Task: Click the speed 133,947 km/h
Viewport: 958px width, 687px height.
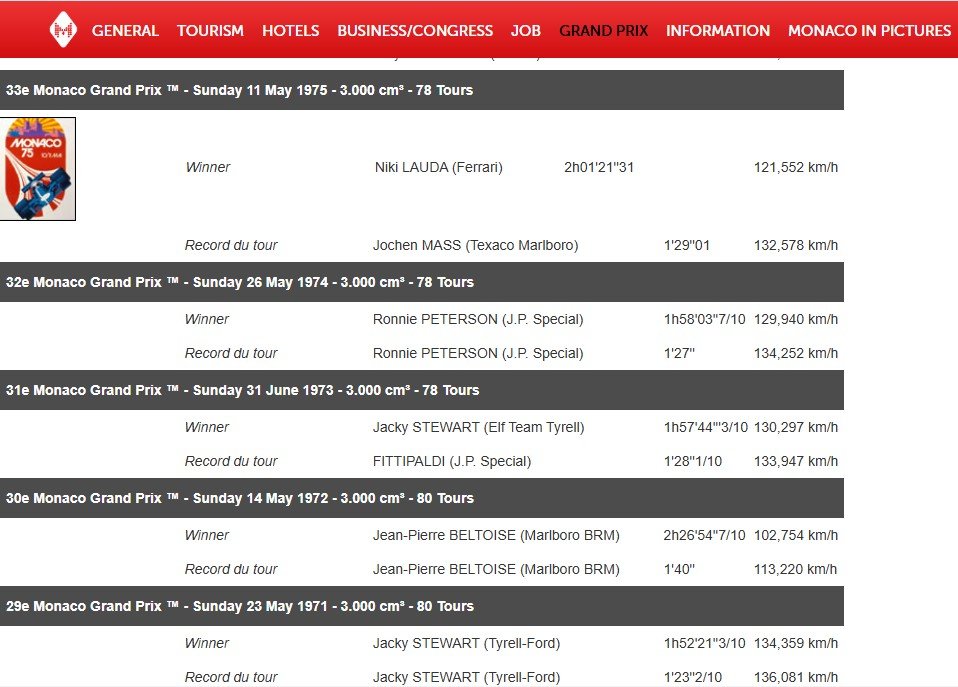Action: pos(795,461)
